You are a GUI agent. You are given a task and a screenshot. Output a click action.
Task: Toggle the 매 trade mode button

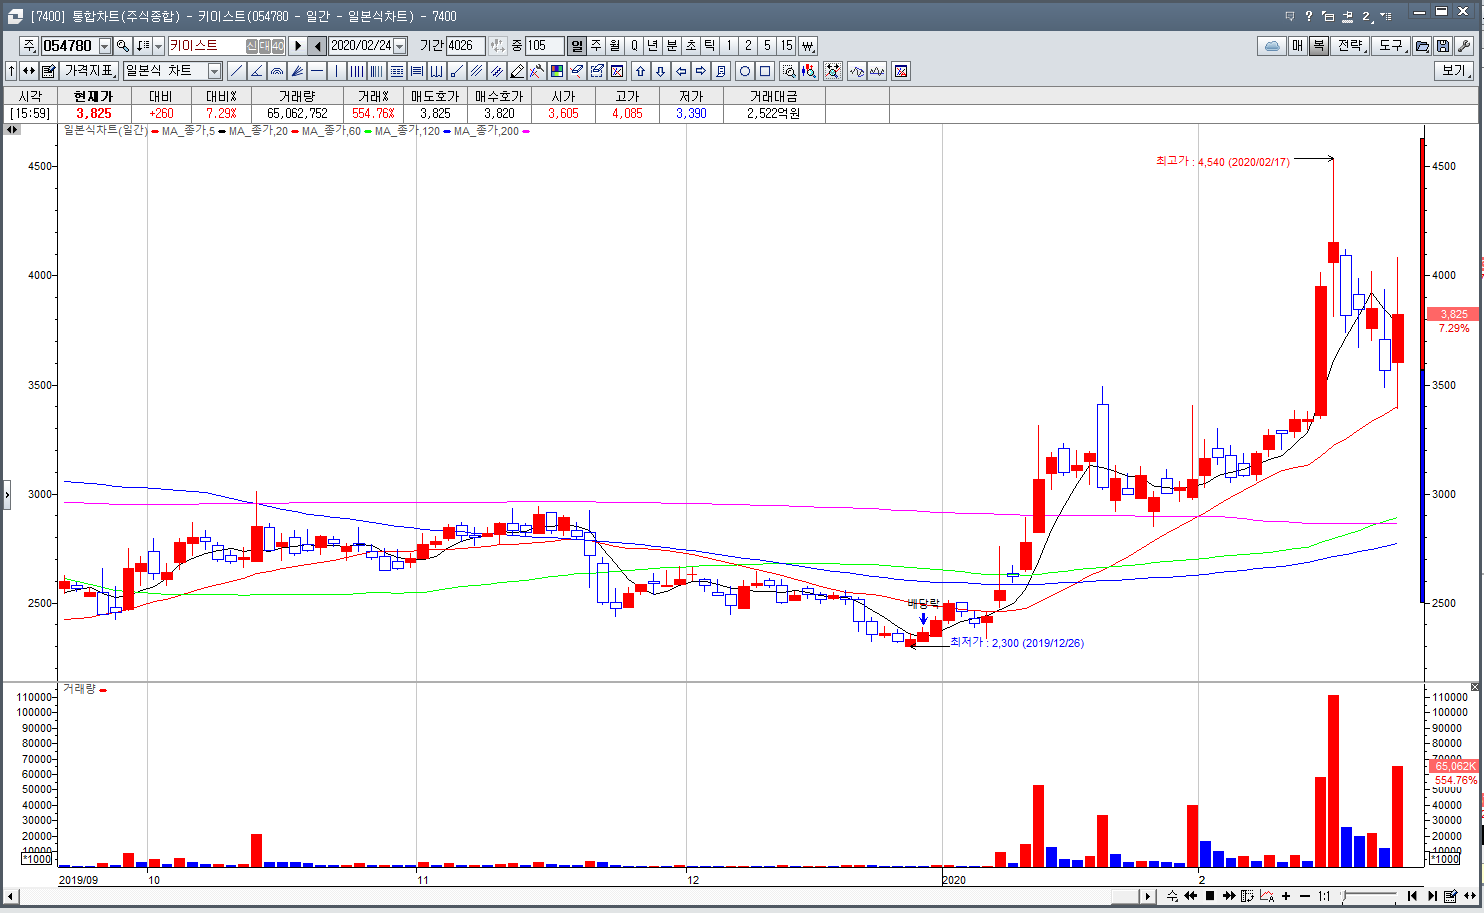coord(1298,46)
